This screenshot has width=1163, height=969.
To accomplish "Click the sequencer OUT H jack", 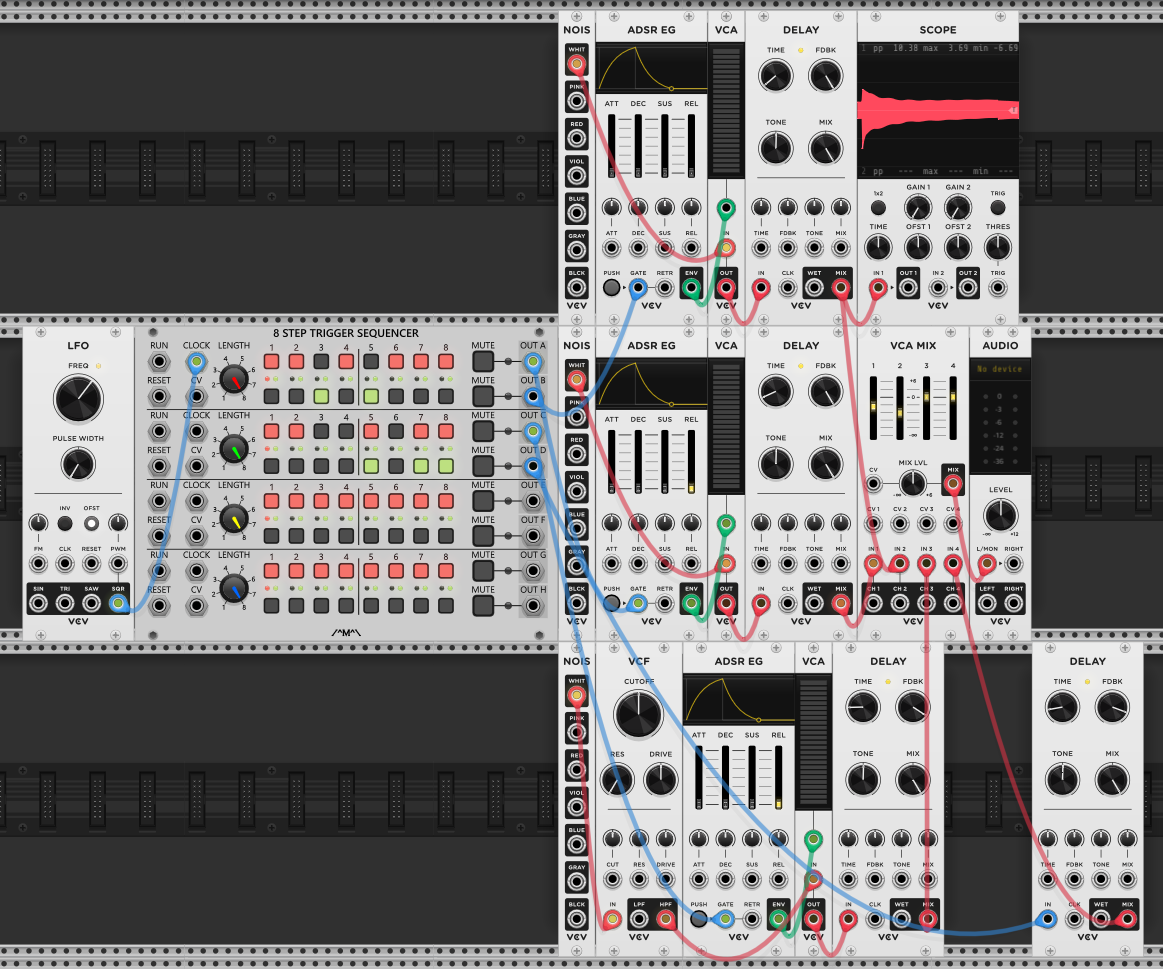I will pos(533,606).
